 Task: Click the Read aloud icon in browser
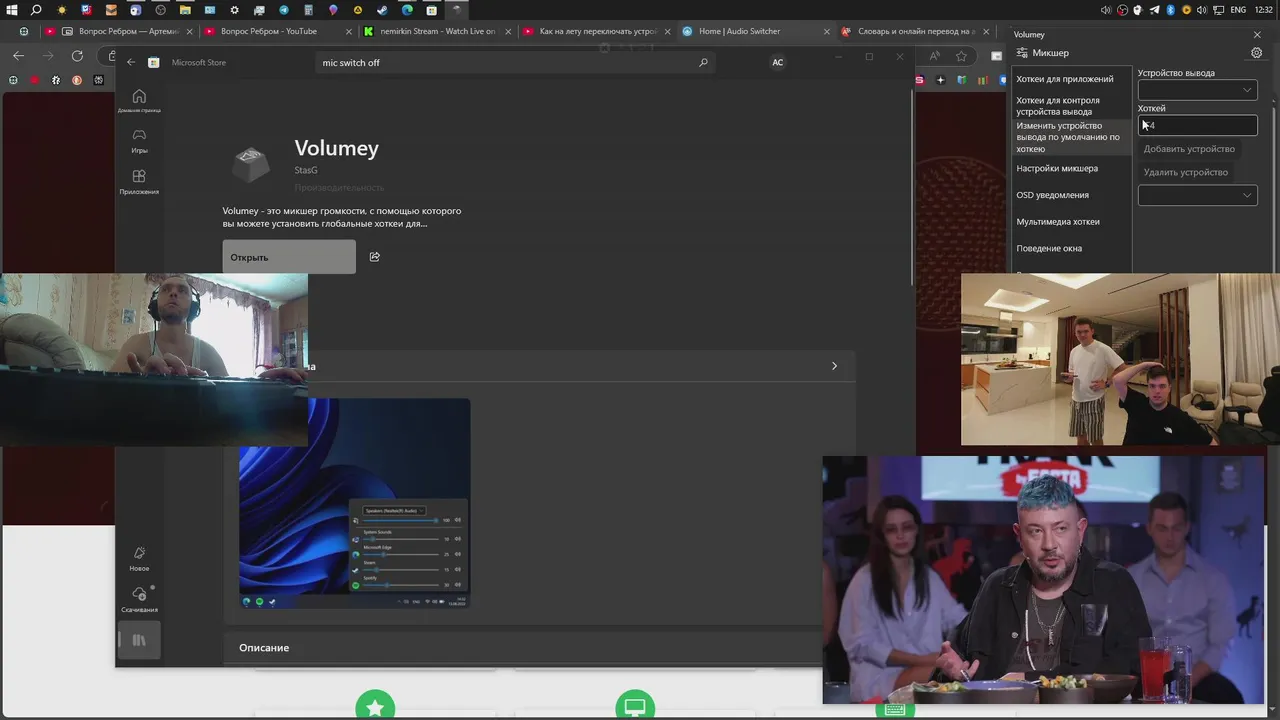coord(935,56)
